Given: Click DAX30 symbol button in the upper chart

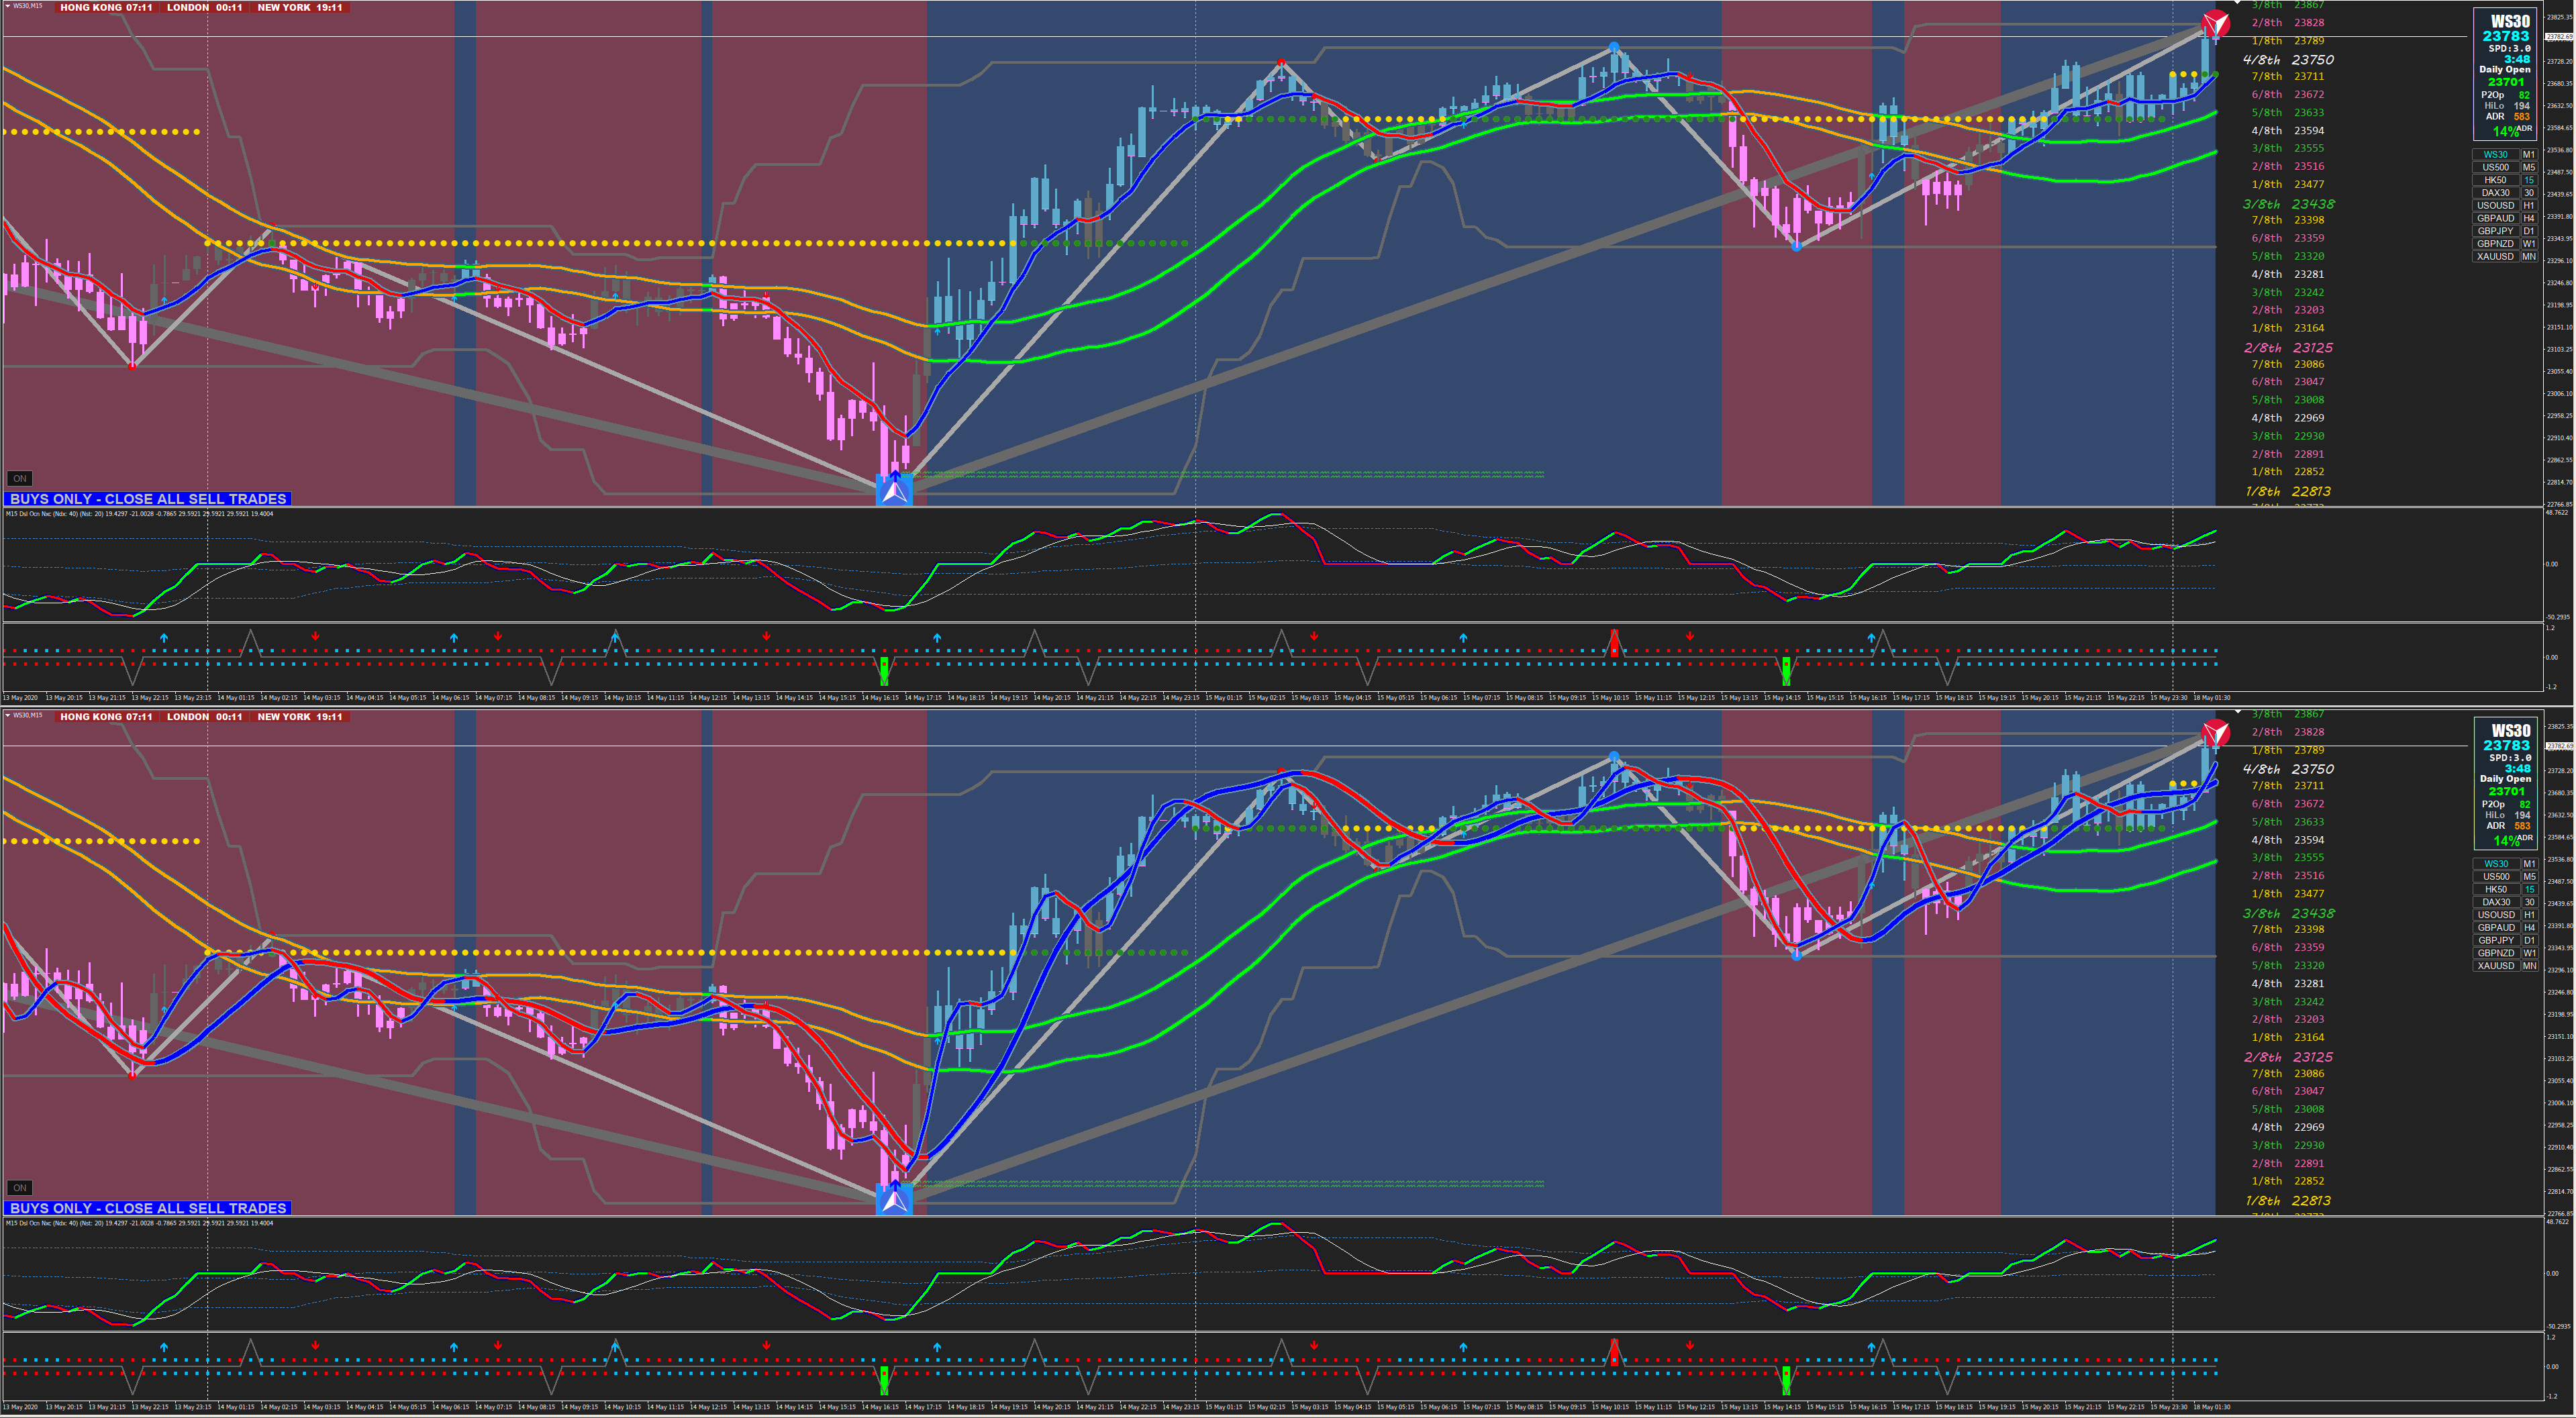Looking at the screenshot, I should coord(2495,193).
